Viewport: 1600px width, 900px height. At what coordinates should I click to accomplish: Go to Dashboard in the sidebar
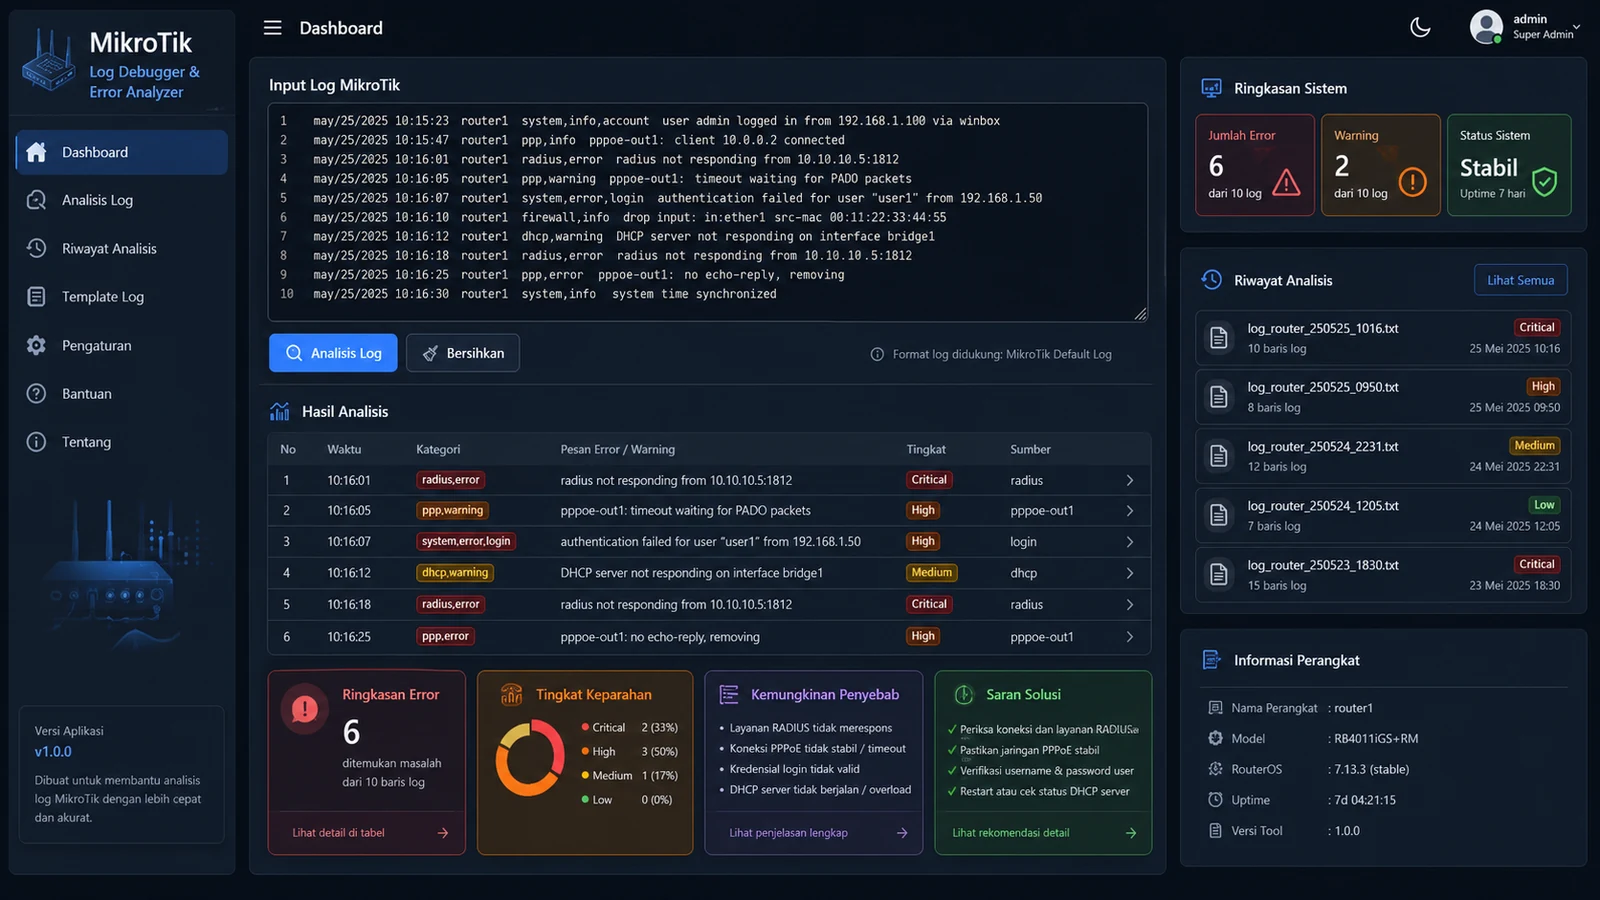pos(122,152)
